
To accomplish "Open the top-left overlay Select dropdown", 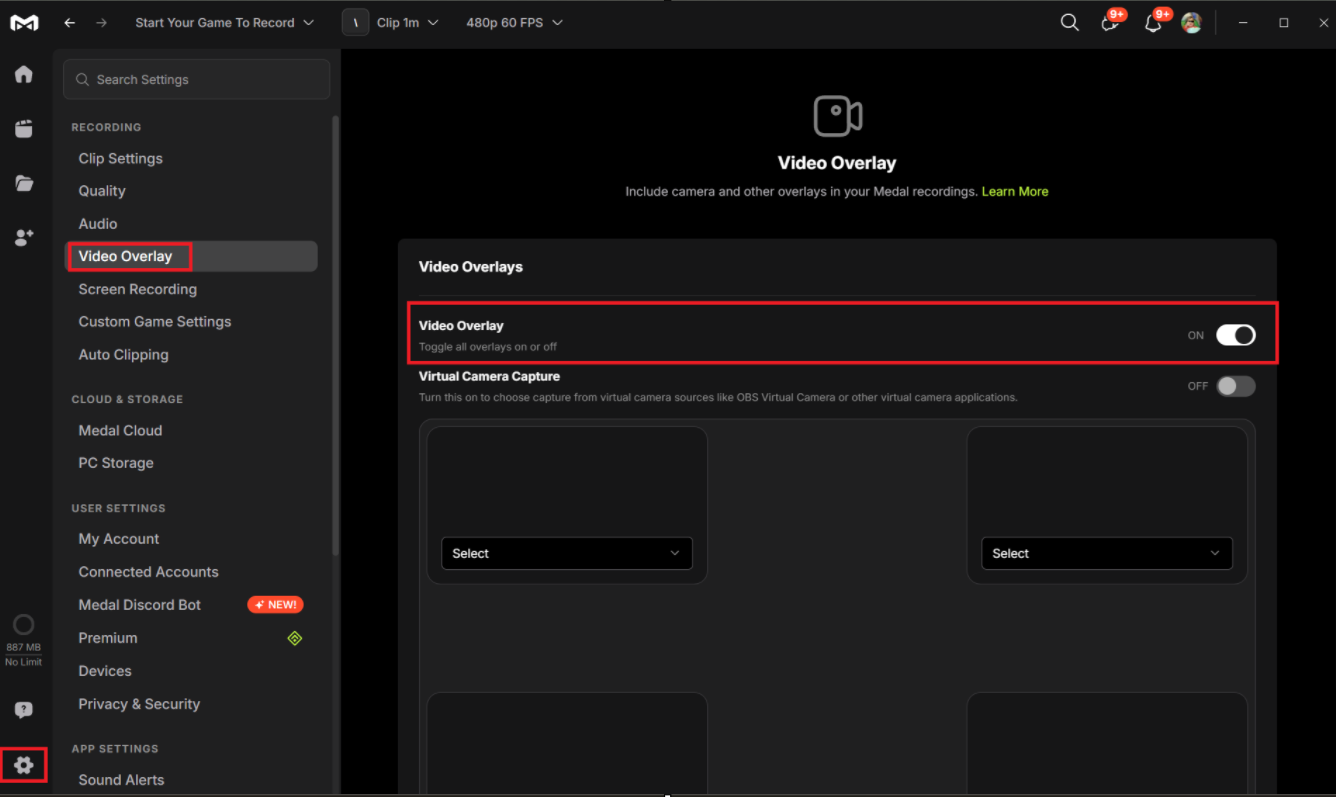I will click(x=566, y=553).
